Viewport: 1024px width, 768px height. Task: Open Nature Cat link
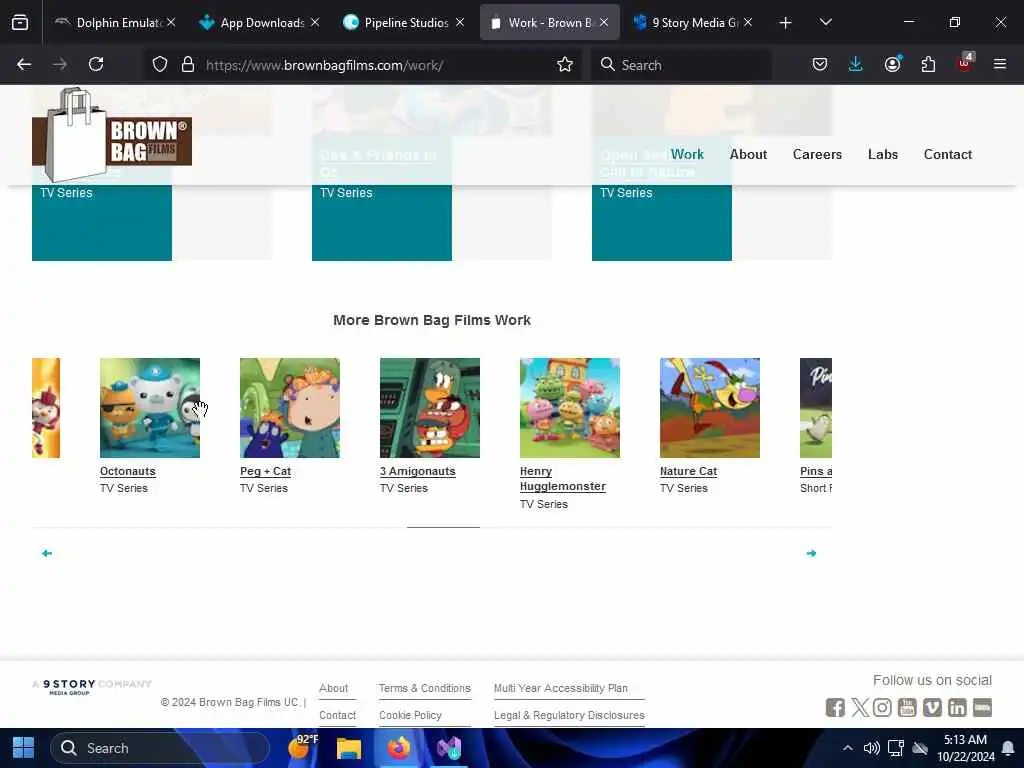click(688, 472)
